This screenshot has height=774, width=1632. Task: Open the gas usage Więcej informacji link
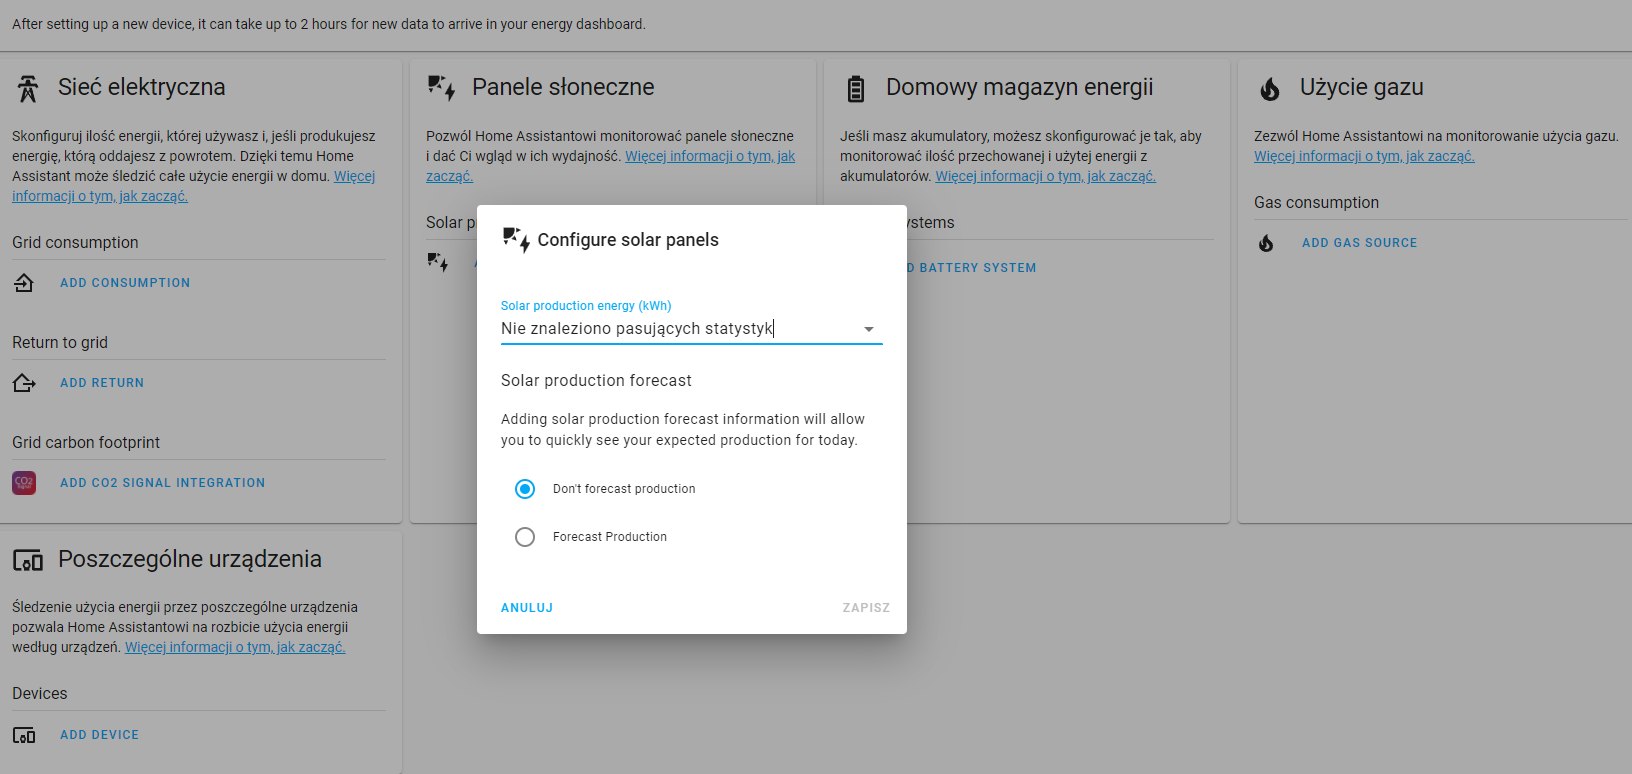pos(1364,156)
